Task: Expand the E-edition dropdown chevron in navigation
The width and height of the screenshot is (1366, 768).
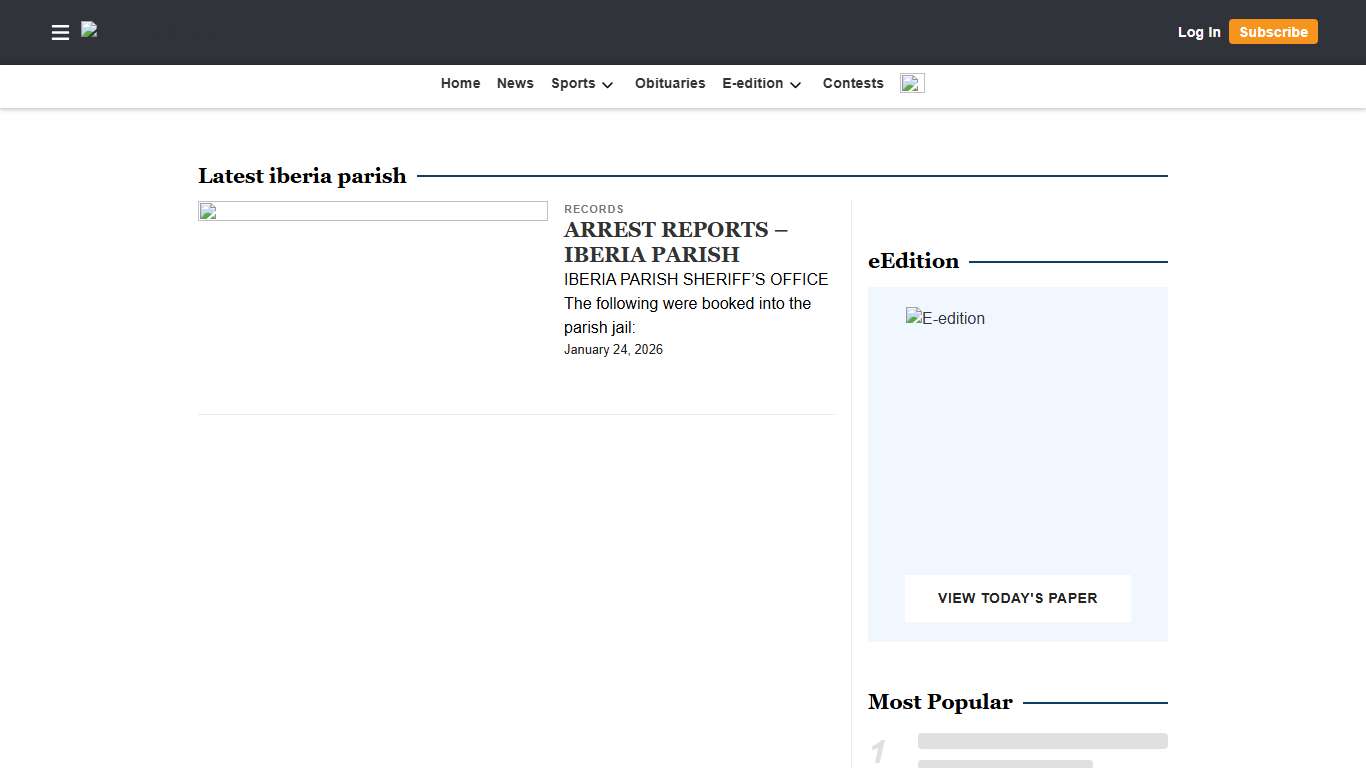Action: [795, 85]
